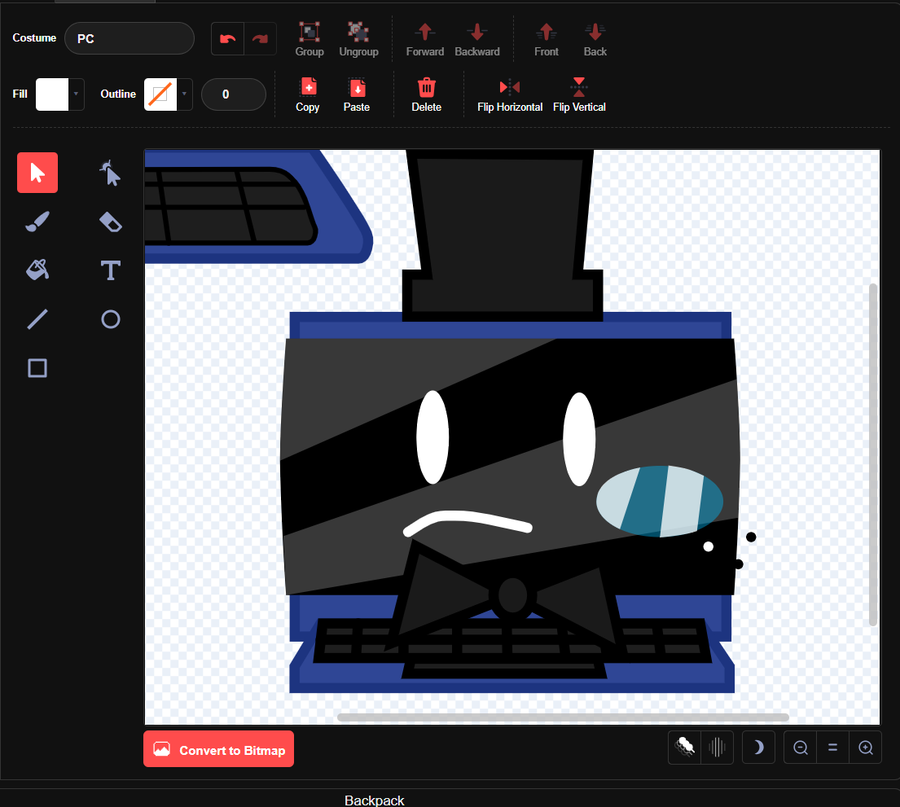Click the Undo arrow button
The image size is (900, 807).
click(228, 39)
